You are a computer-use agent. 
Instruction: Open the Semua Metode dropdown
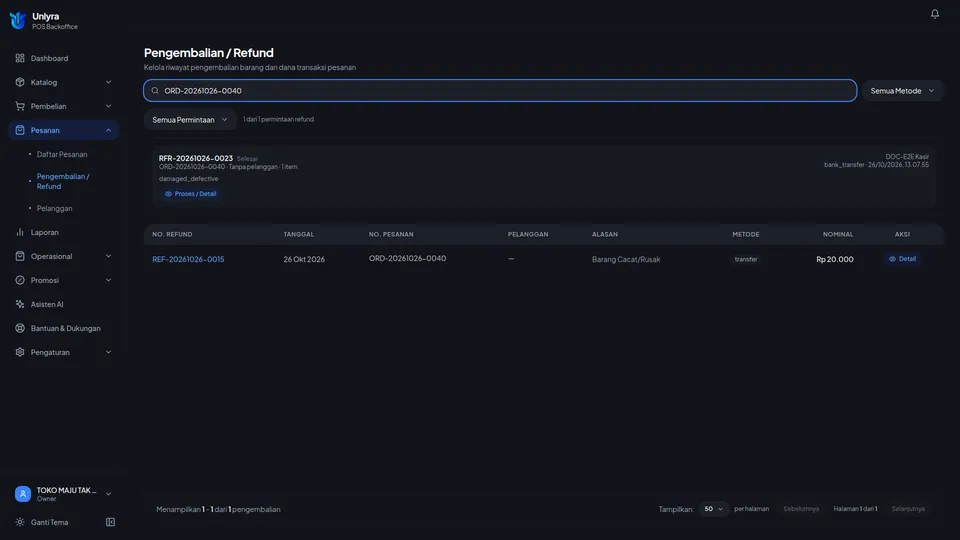coord(902,91)
